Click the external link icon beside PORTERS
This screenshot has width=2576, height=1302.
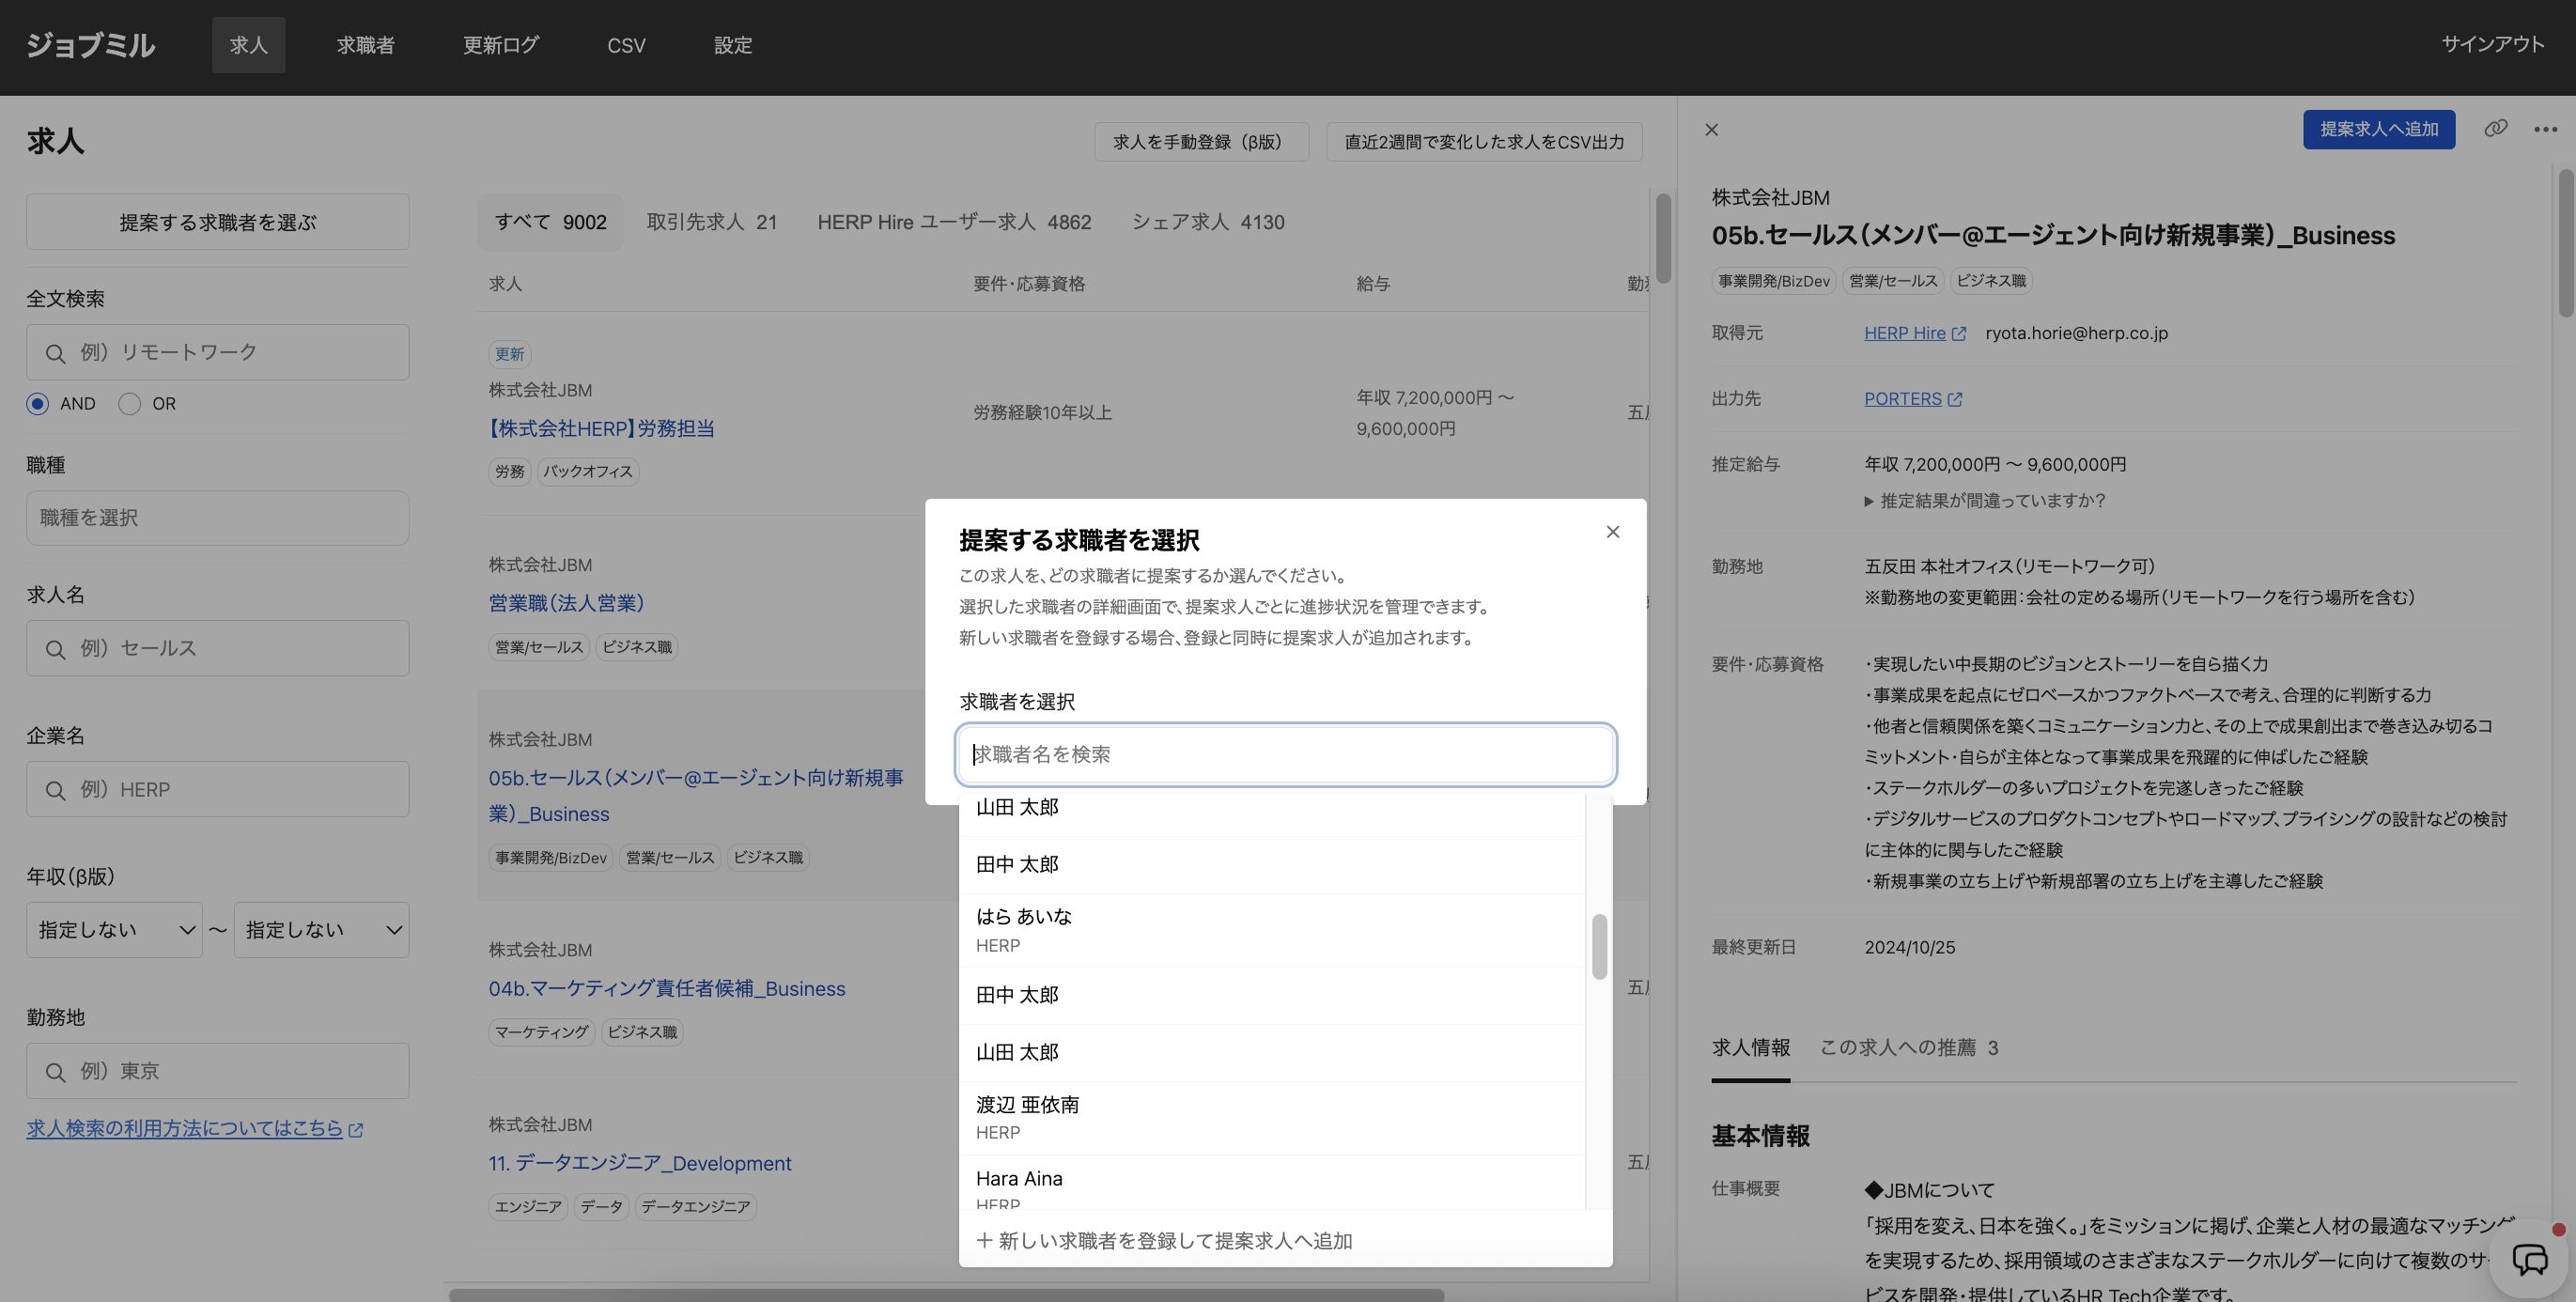pyautogui.click(x=1955, y=400)
